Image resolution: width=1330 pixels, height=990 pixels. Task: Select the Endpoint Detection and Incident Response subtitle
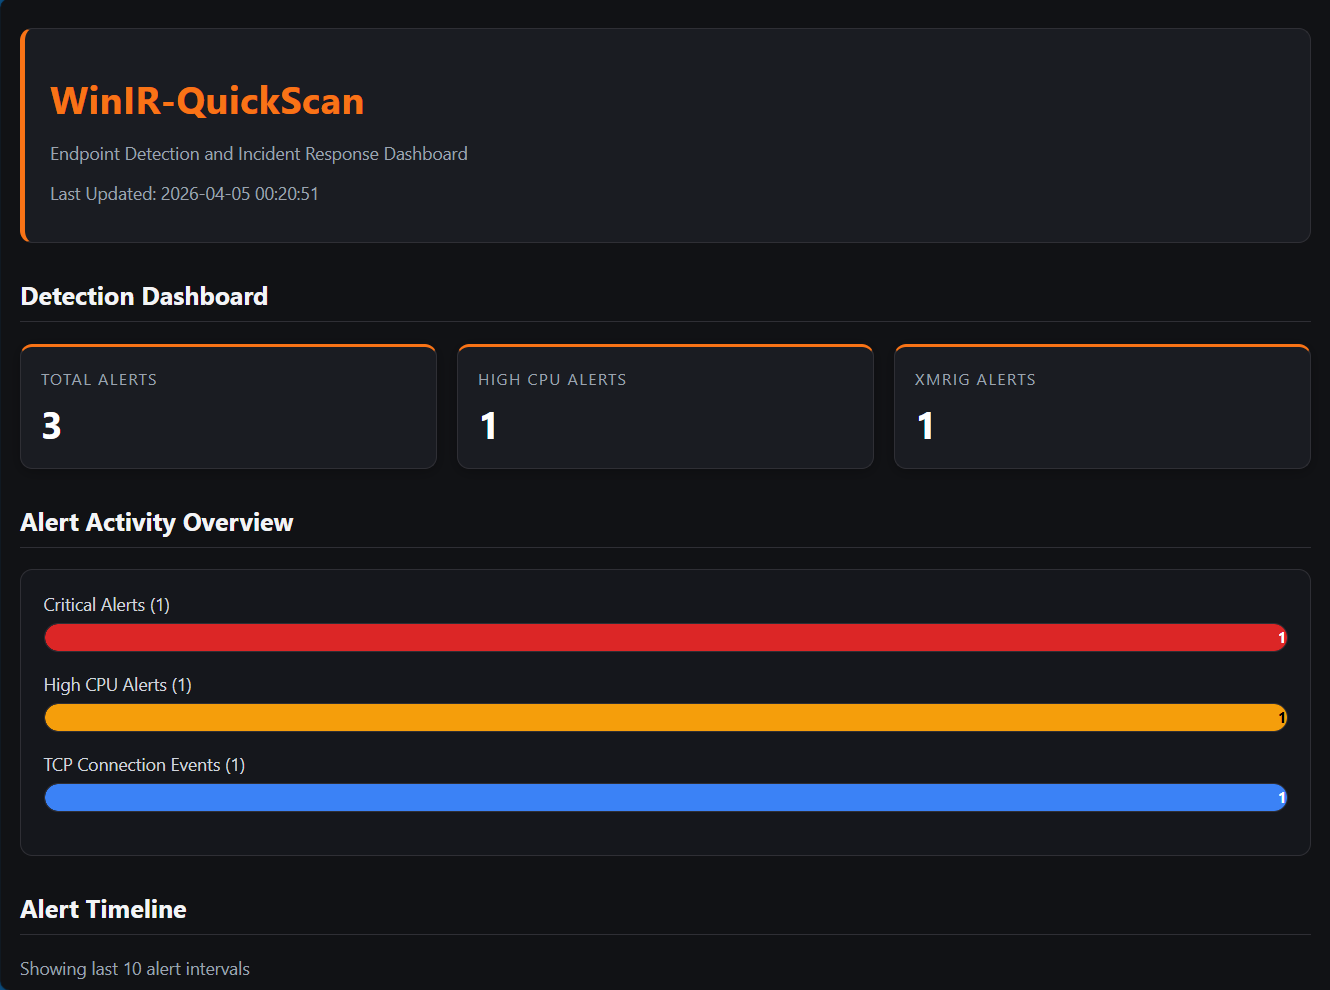[259, 154]
